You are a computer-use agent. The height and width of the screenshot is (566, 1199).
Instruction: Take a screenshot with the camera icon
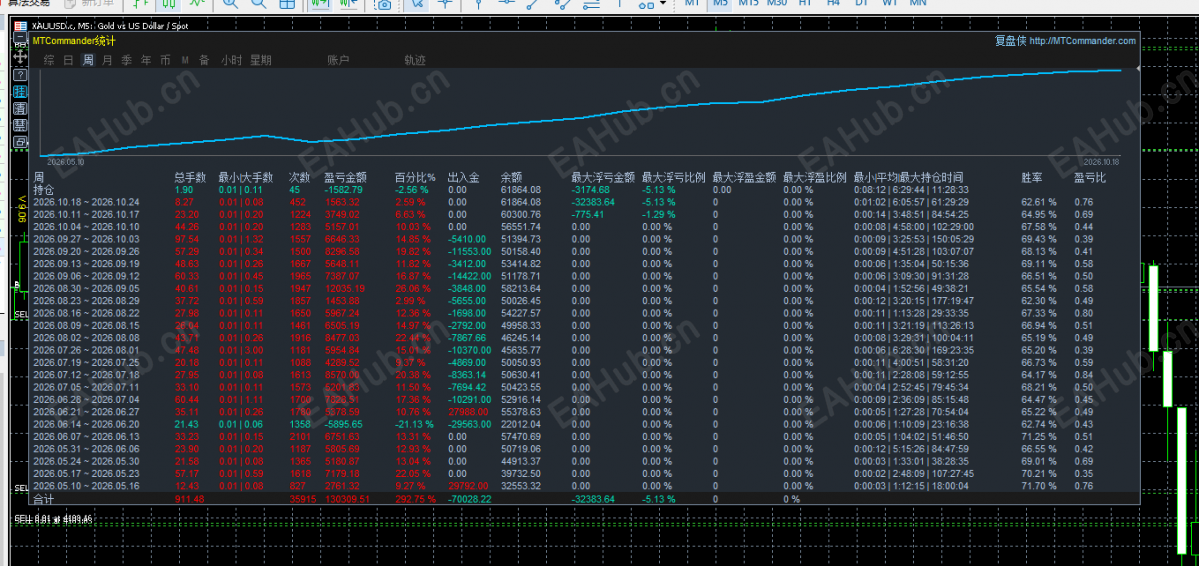[384, 4]
